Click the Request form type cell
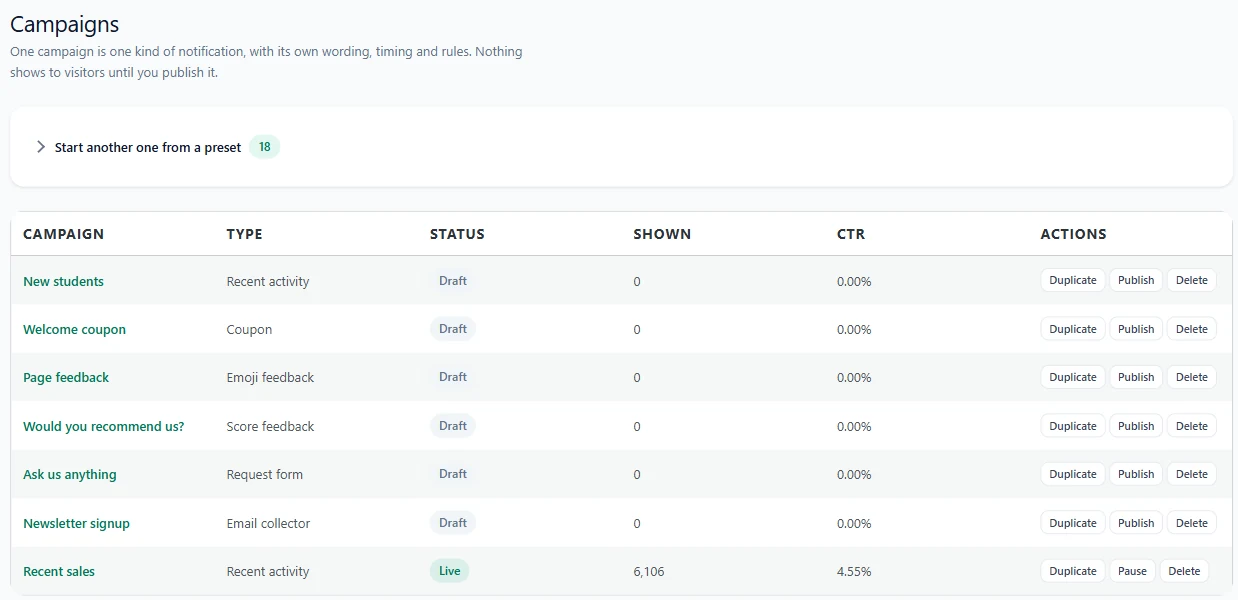The width and height of the screenshot is (1238, 600). [265, 474]
